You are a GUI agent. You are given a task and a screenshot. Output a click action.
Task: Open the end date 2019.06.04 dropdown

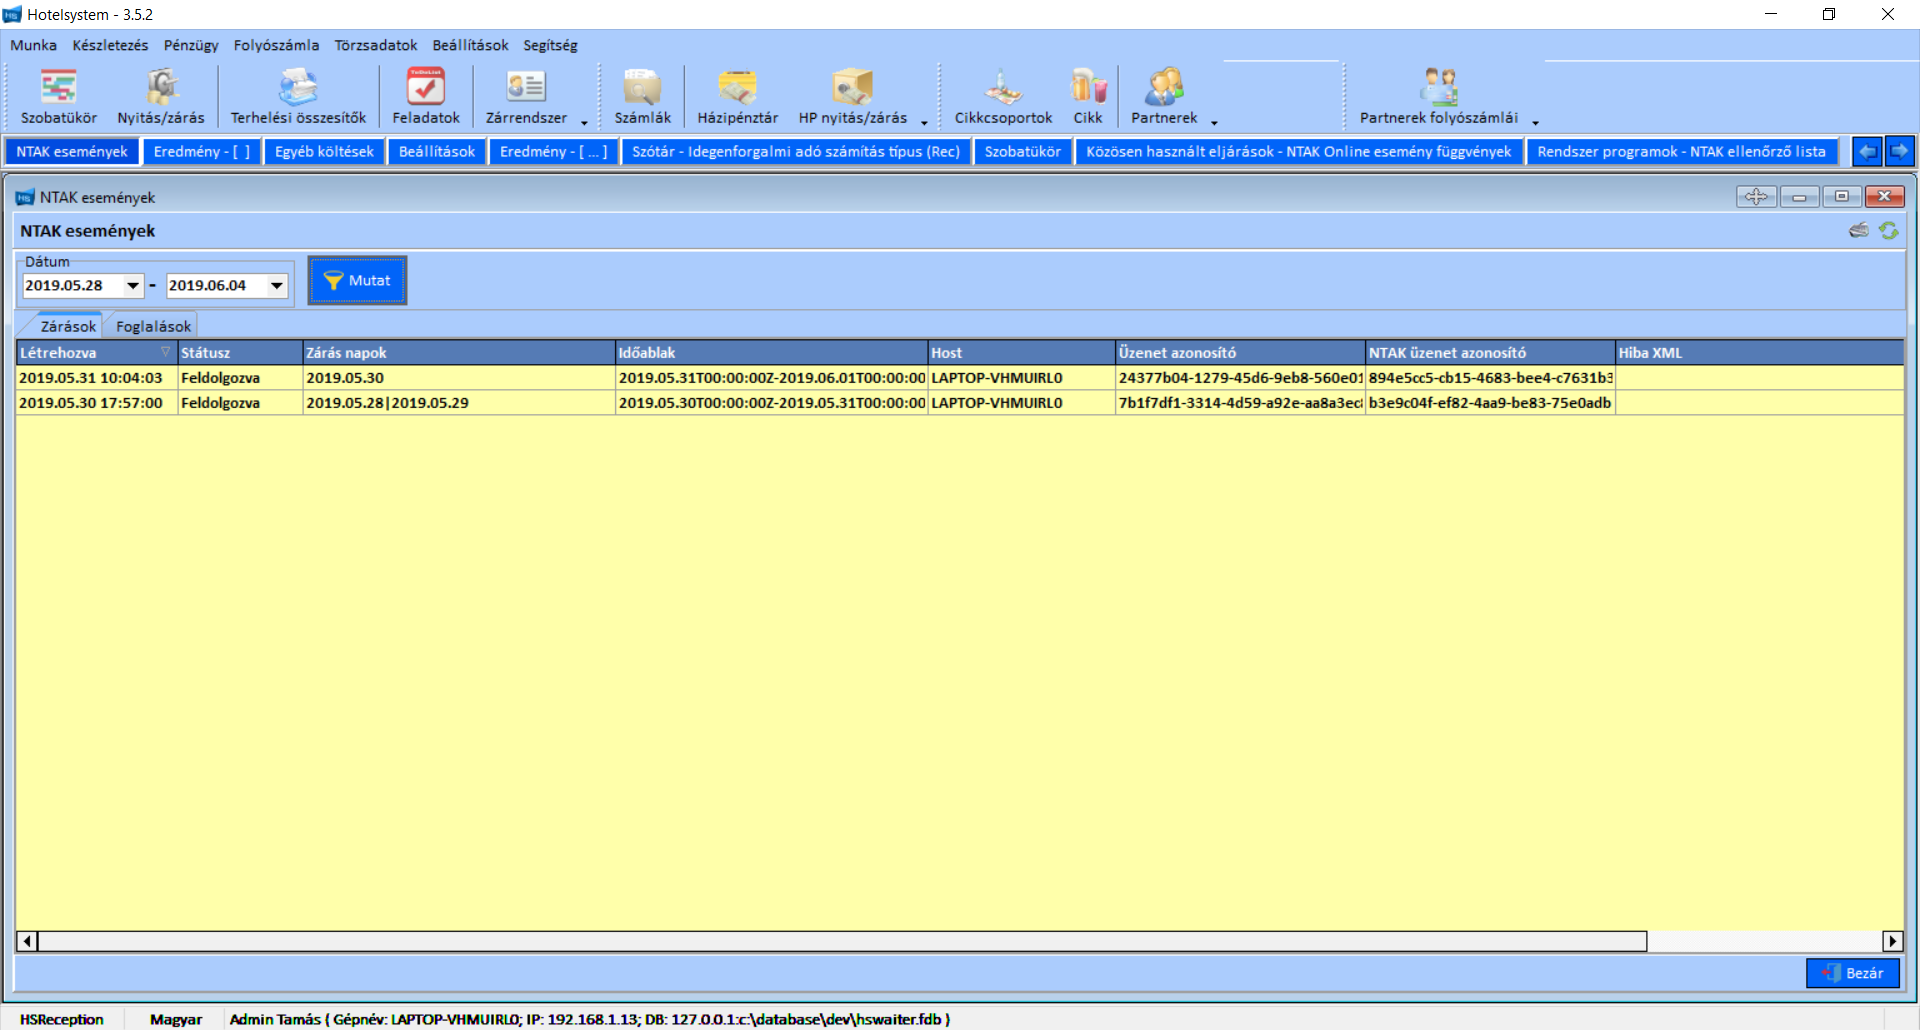[x=277, y=286]
